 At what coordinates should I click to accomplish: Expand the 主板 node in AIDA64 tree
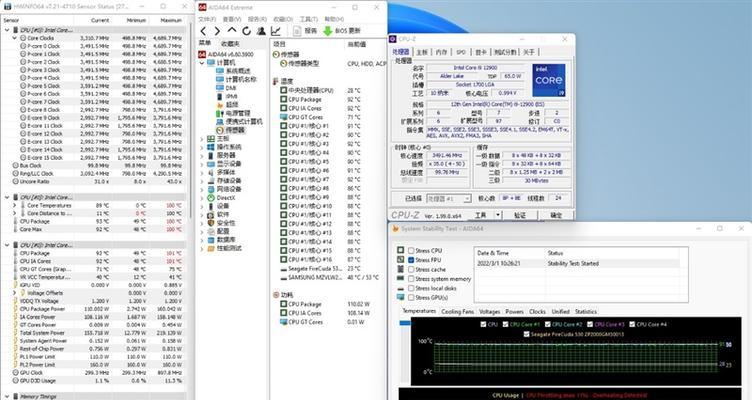[202, 139]
